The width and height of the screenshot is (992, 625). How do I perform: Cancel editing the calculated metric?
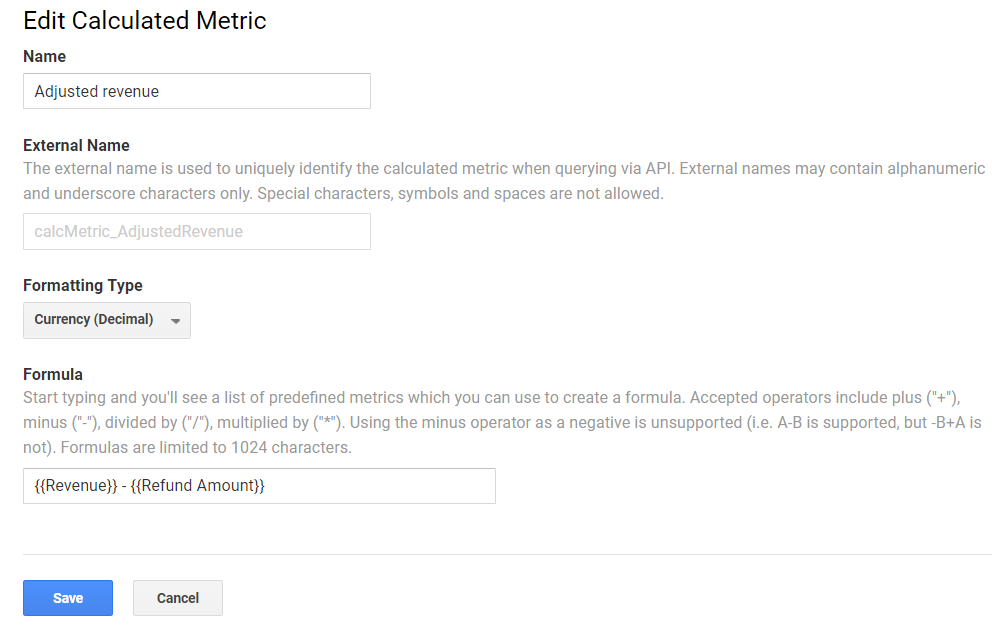(178, 598)
